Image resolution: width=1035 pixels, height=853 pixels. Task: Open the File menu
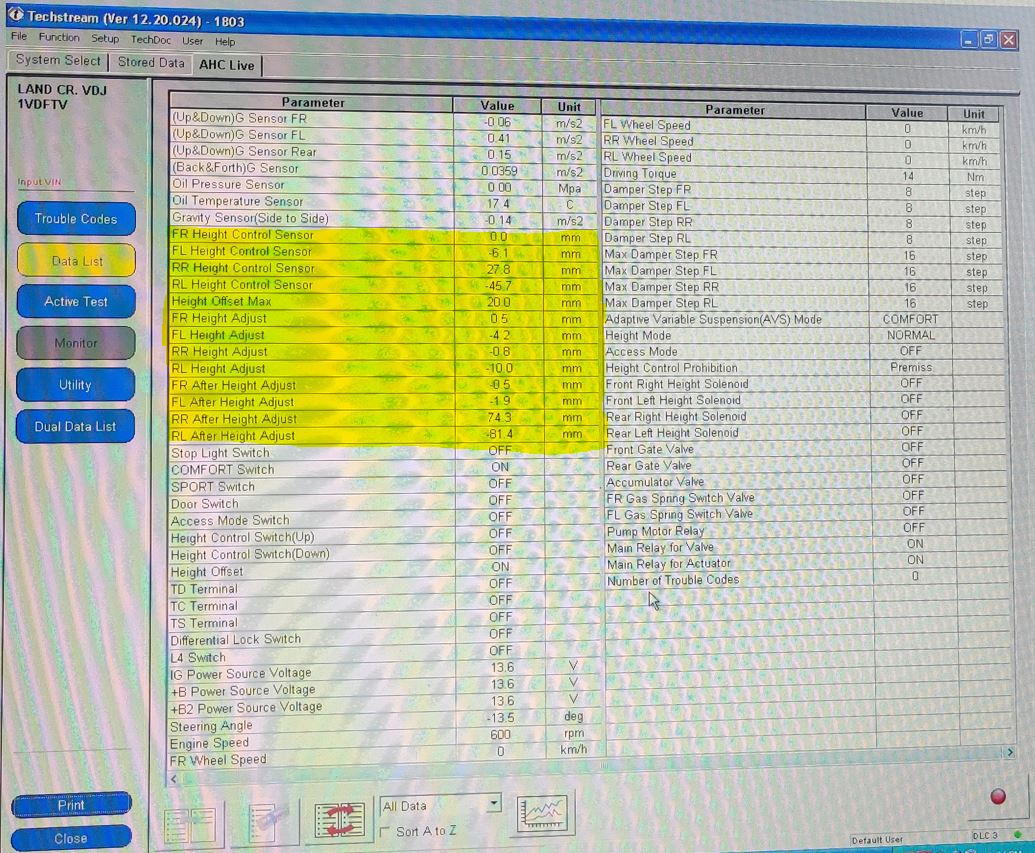pos(18,36)
